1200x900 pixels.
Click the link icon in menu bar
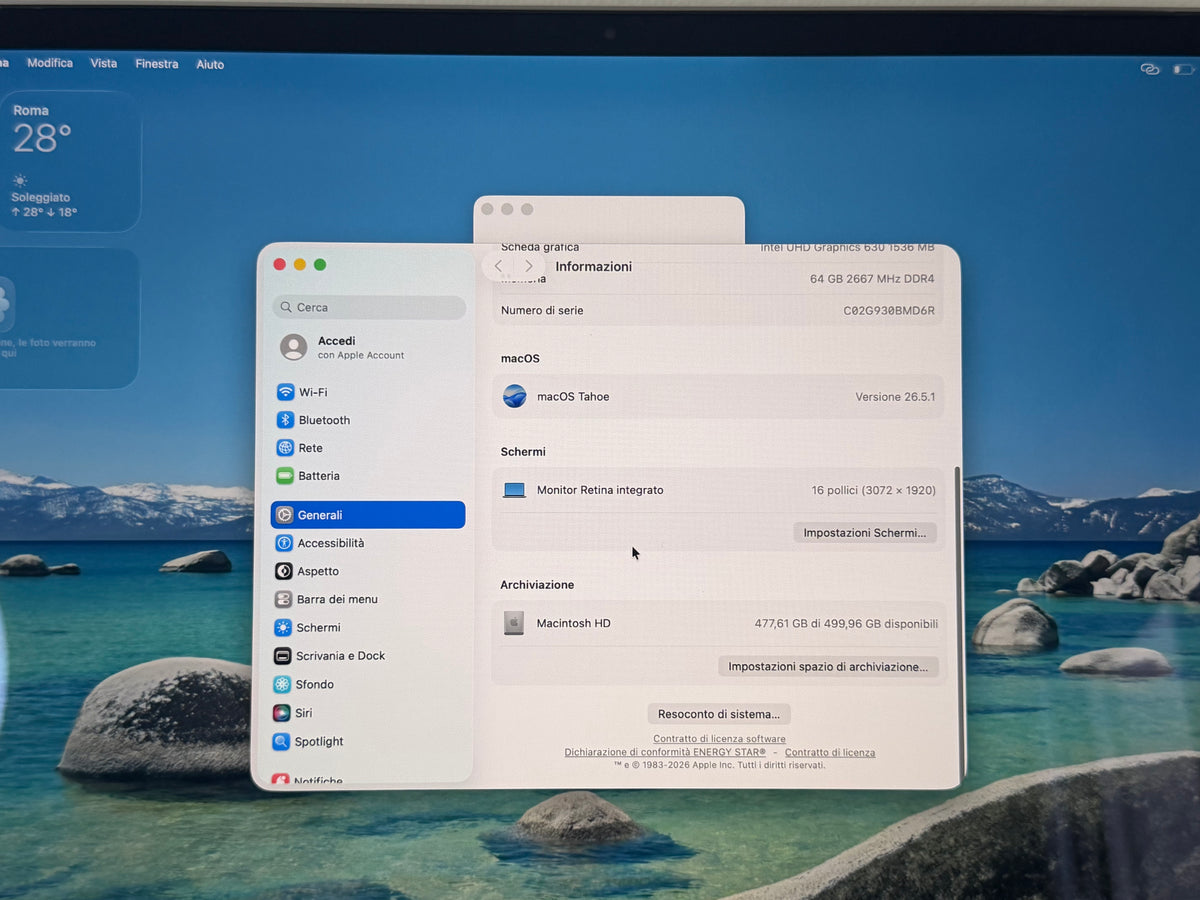[1150, 69]
